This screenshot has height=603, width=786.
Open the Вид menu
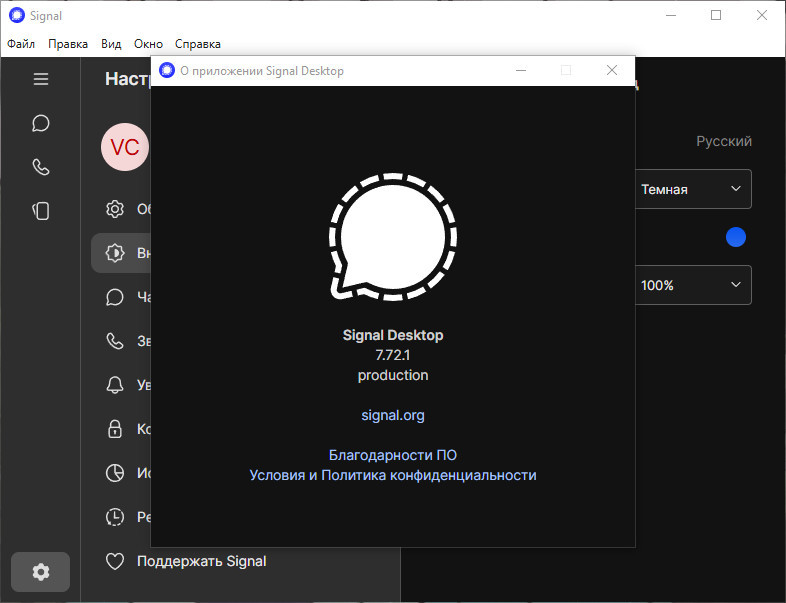111,44
